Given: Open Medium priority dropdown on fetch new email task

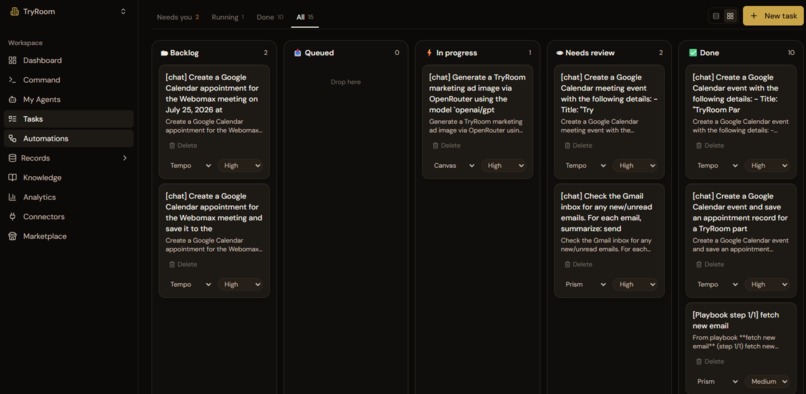Looking at the screenshot, I should 767,382.
